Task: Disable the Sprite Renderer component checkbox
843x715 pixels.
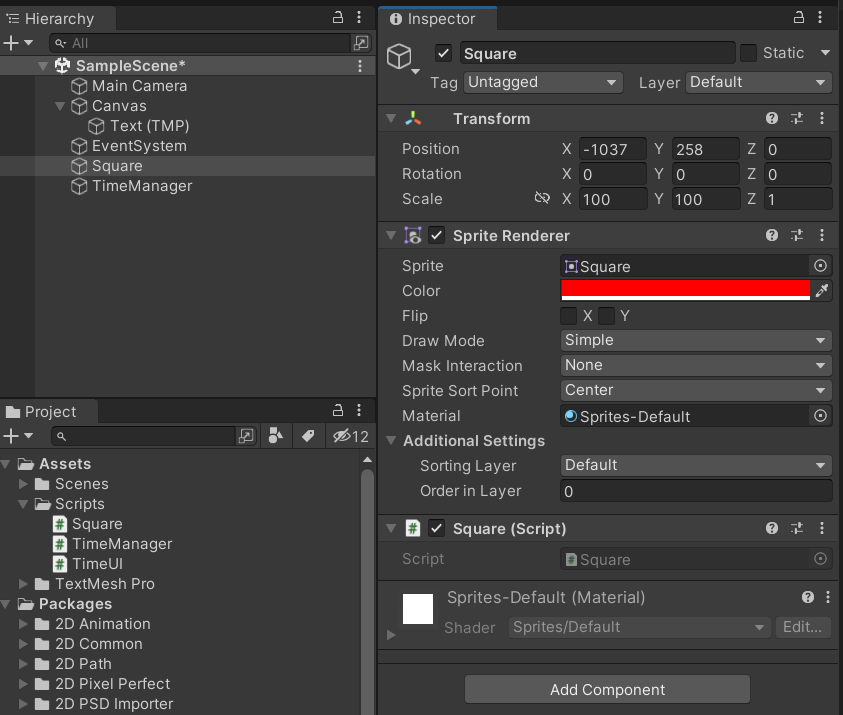Action: coord(437,236)
